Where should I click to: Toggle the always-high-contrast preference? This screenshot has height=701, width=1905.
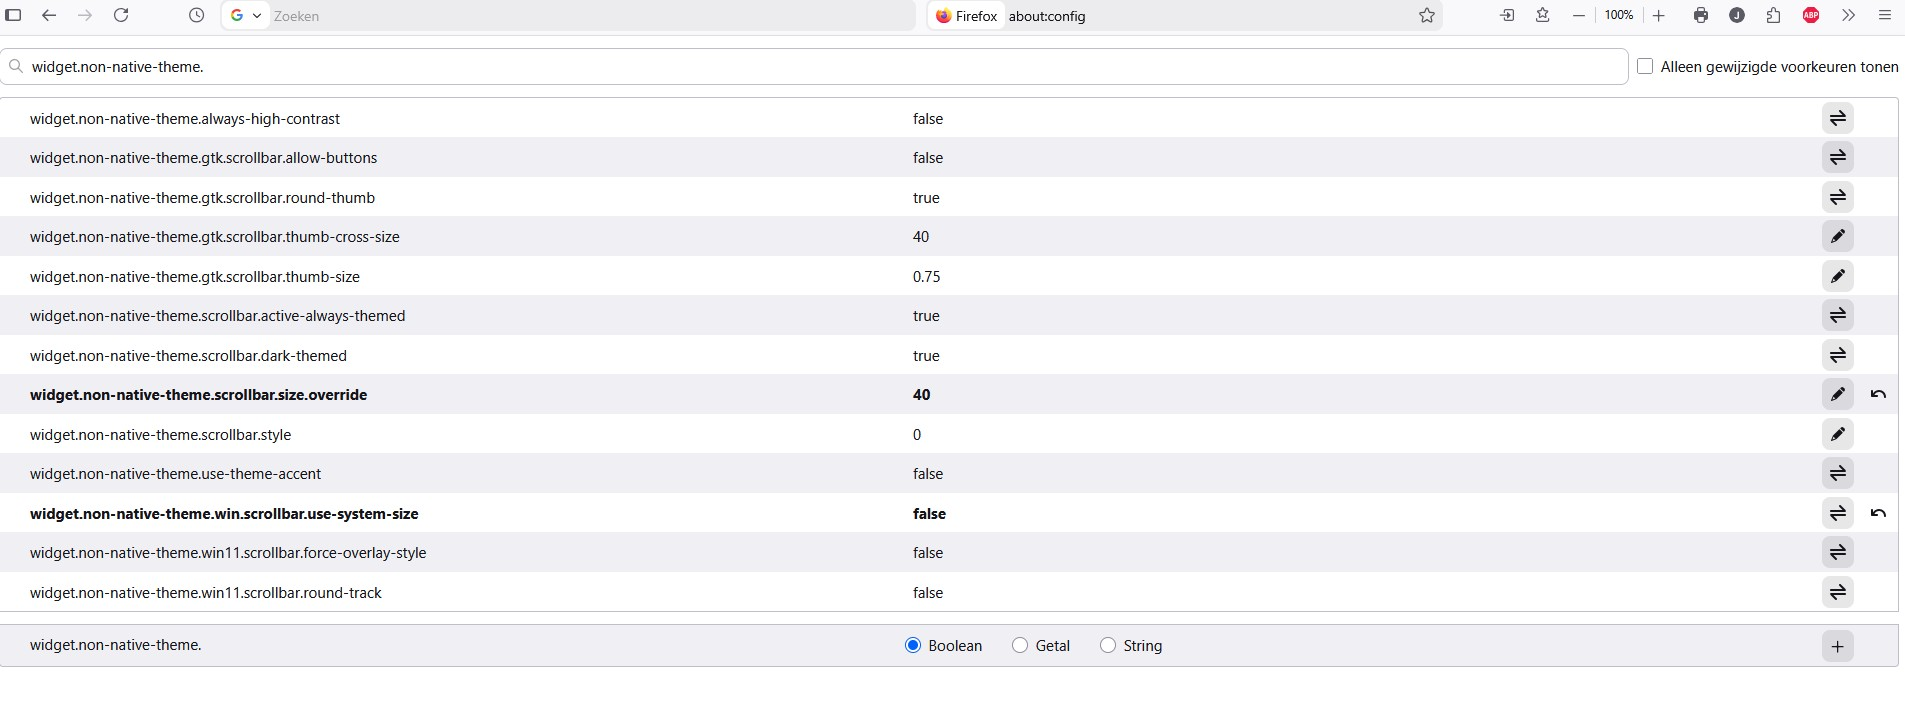[x=1838, y=118]
